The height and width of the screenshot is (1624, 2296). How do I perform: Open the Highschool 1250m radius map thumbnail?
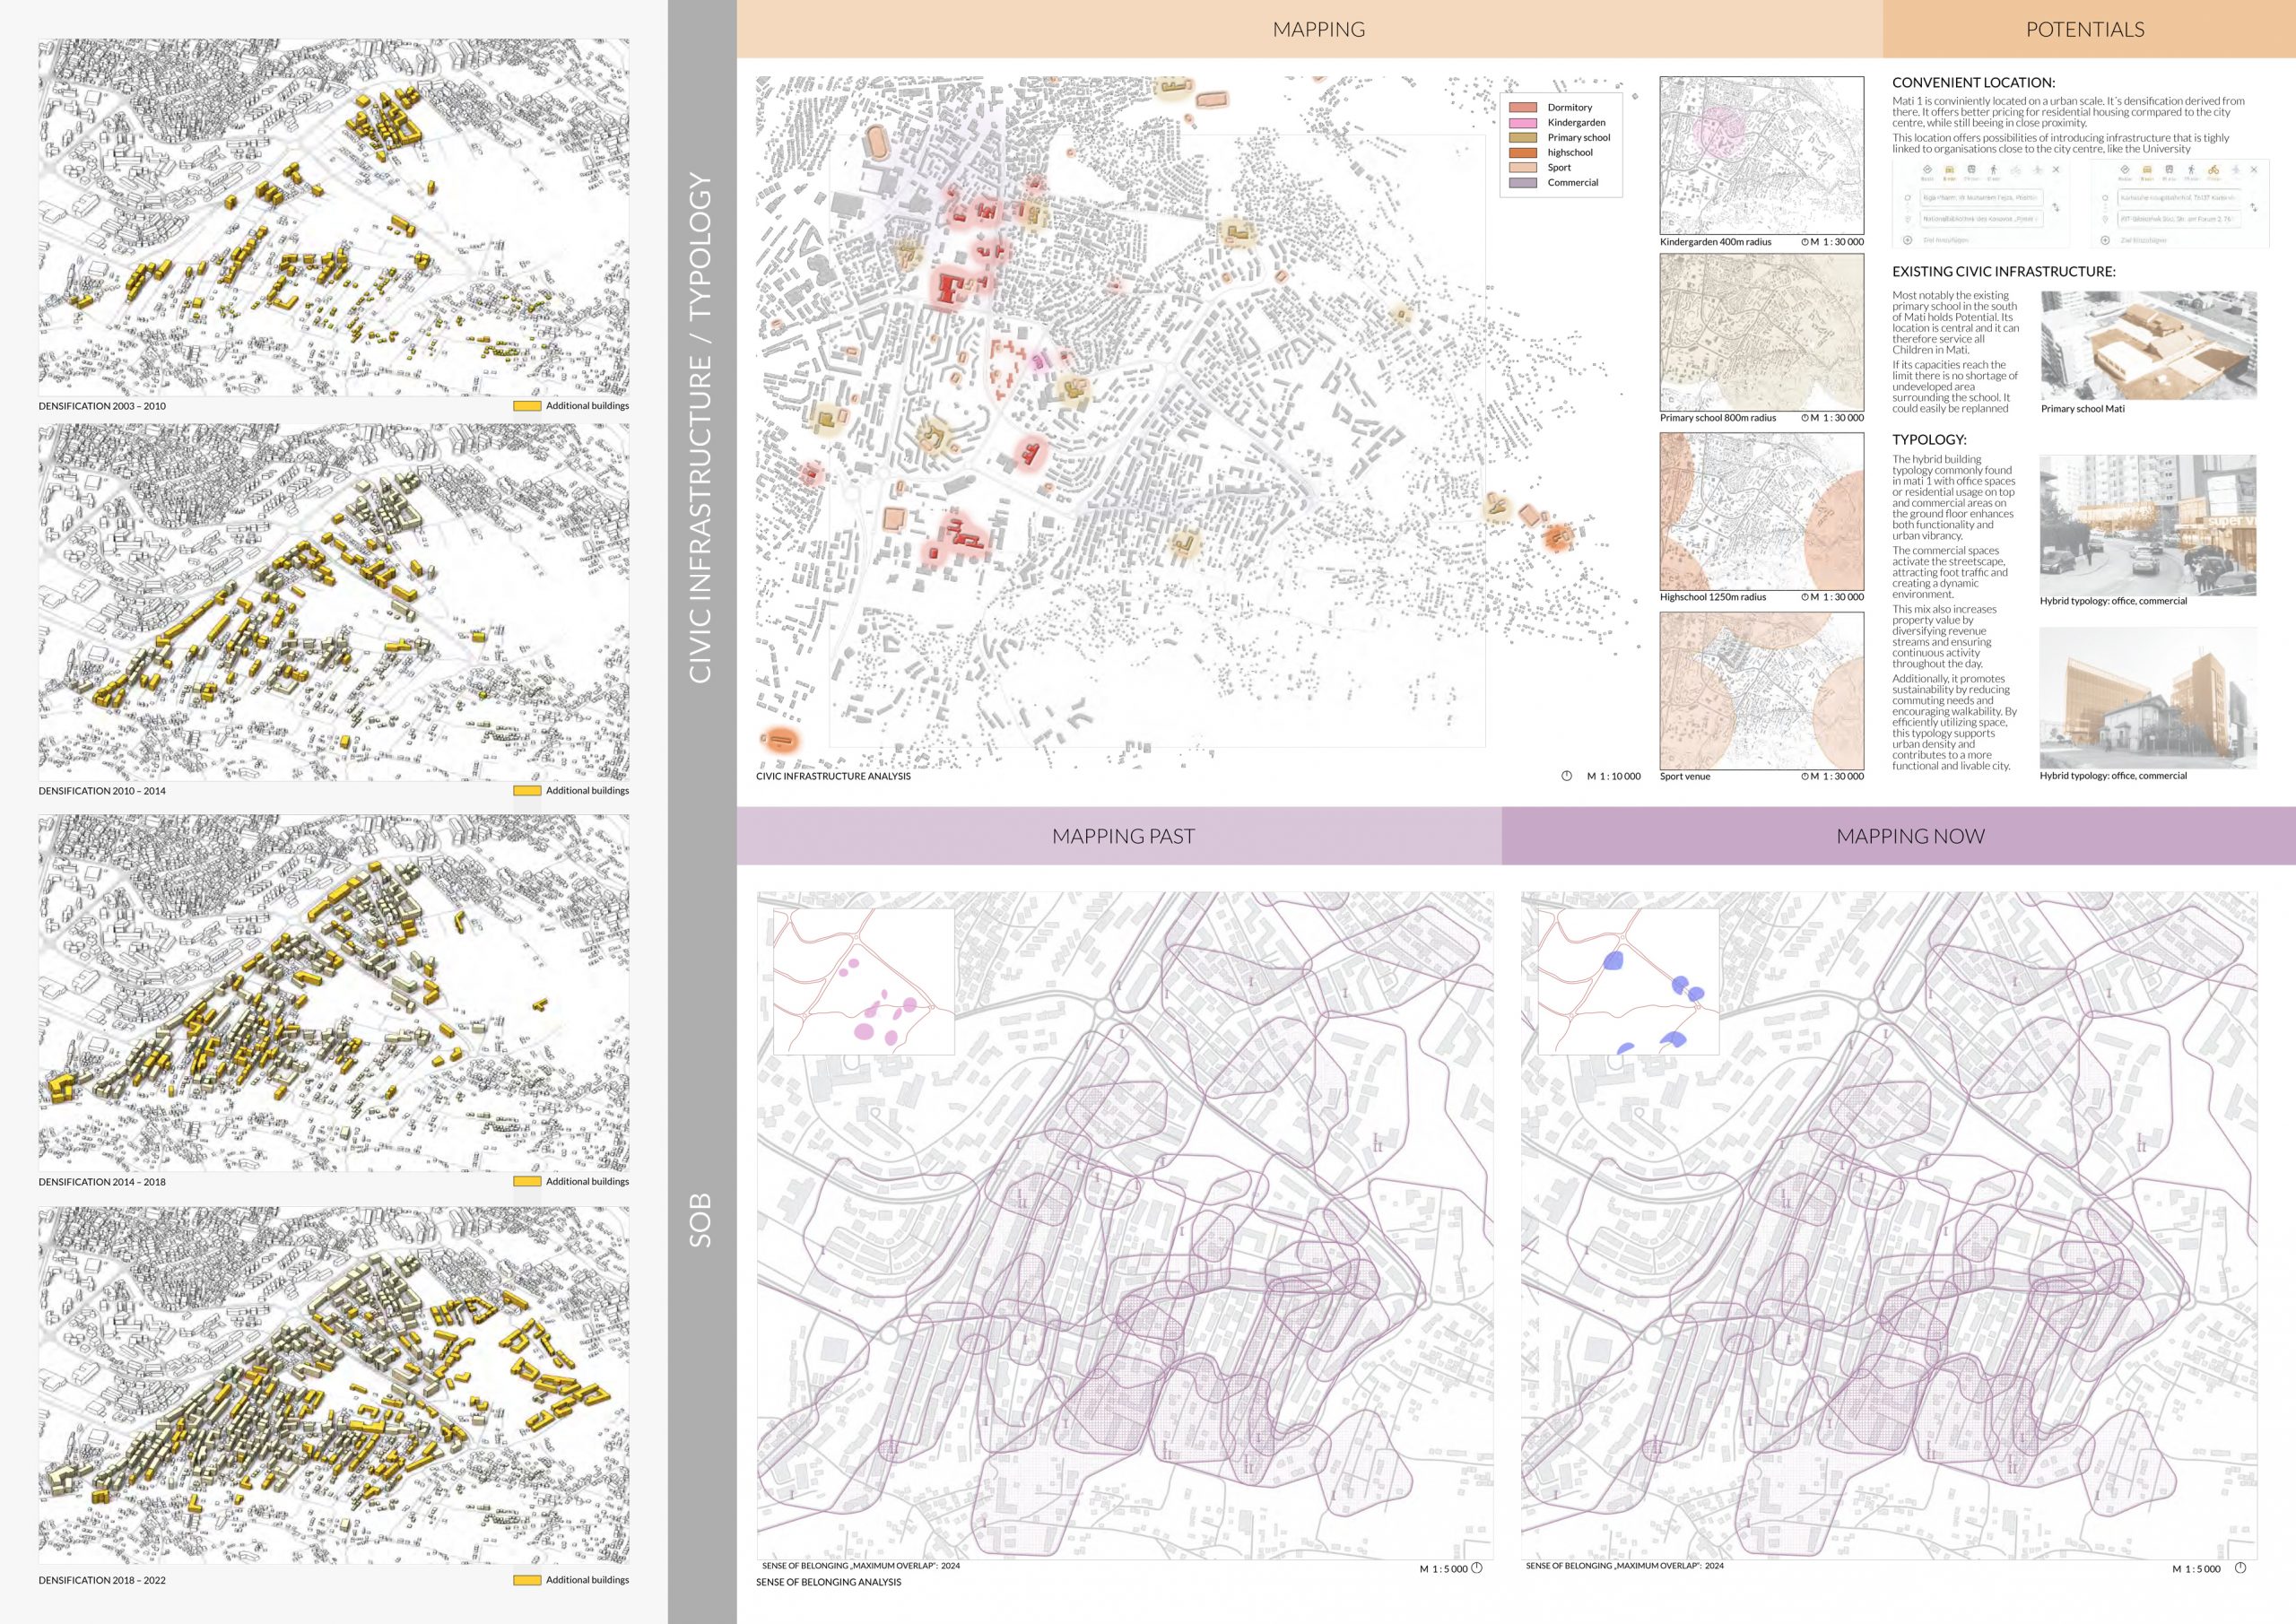(x=1761, y=511)
